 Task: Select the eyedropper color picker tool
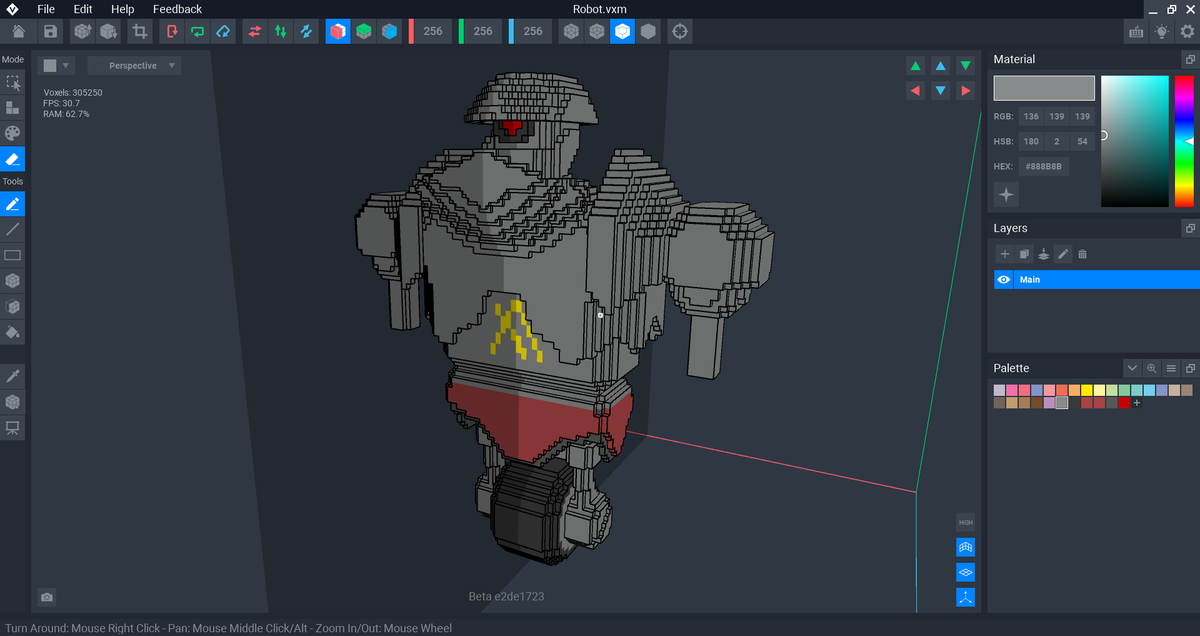(13, 376)
